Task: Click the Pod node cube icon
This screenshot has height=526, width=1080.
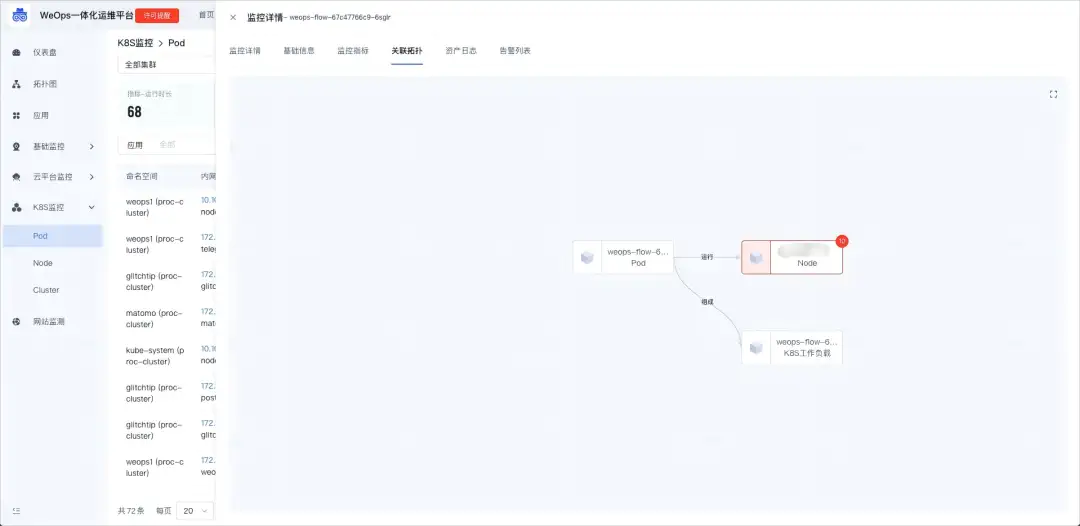Action: (x=588, y=257)
